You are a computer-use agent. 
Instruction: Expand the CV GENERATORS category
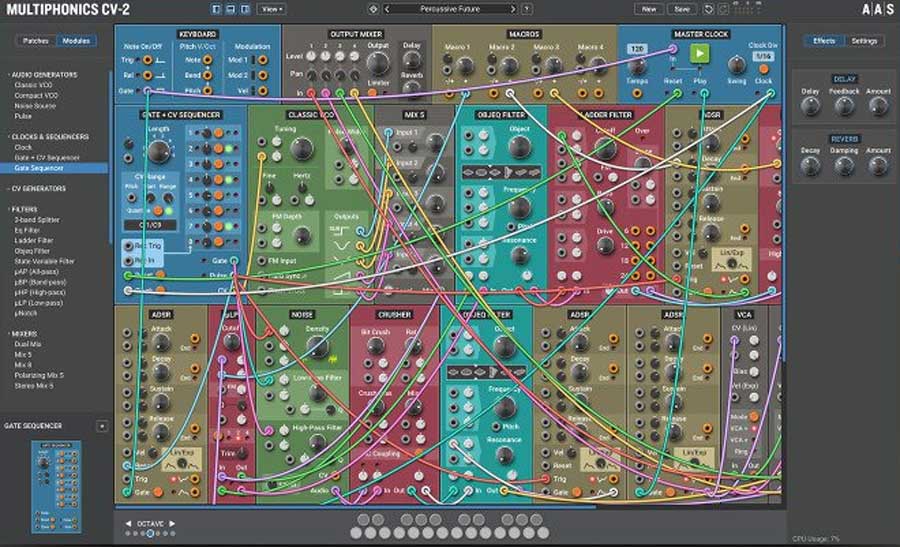tap(37, 188)
